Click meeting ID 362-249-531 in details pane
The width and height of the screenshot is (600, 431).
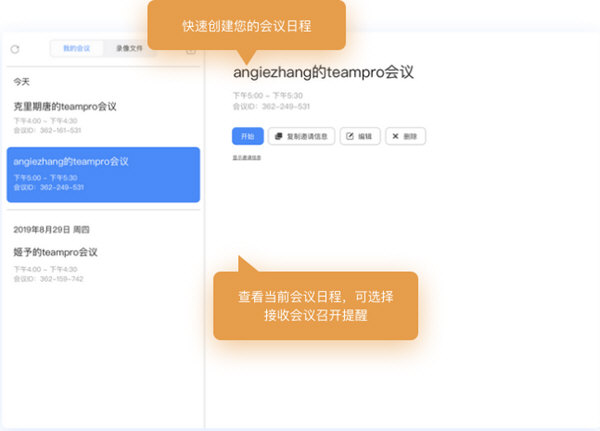point(271,106)
